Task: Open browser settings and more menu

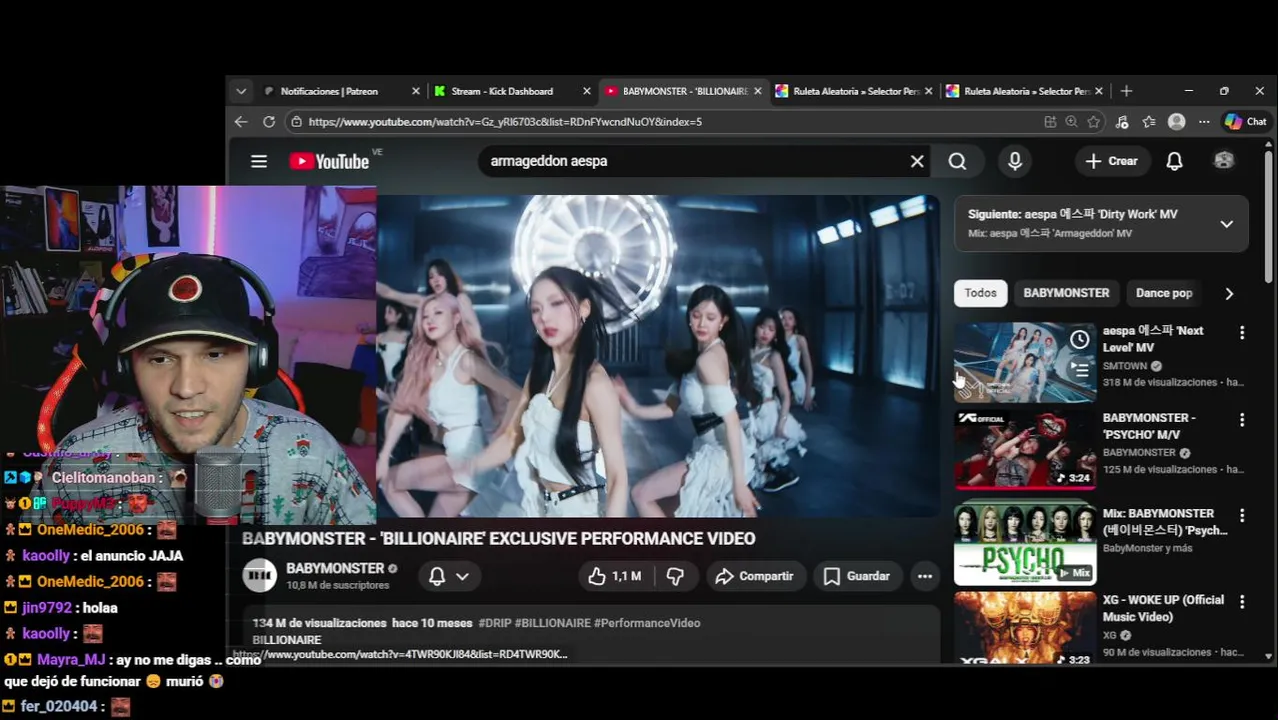Action: [x=1204, y=122]
